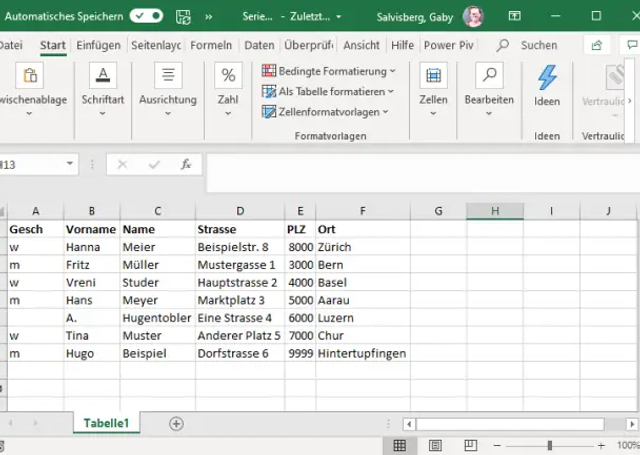Select cell with value 7000

[x=300, y=336]
